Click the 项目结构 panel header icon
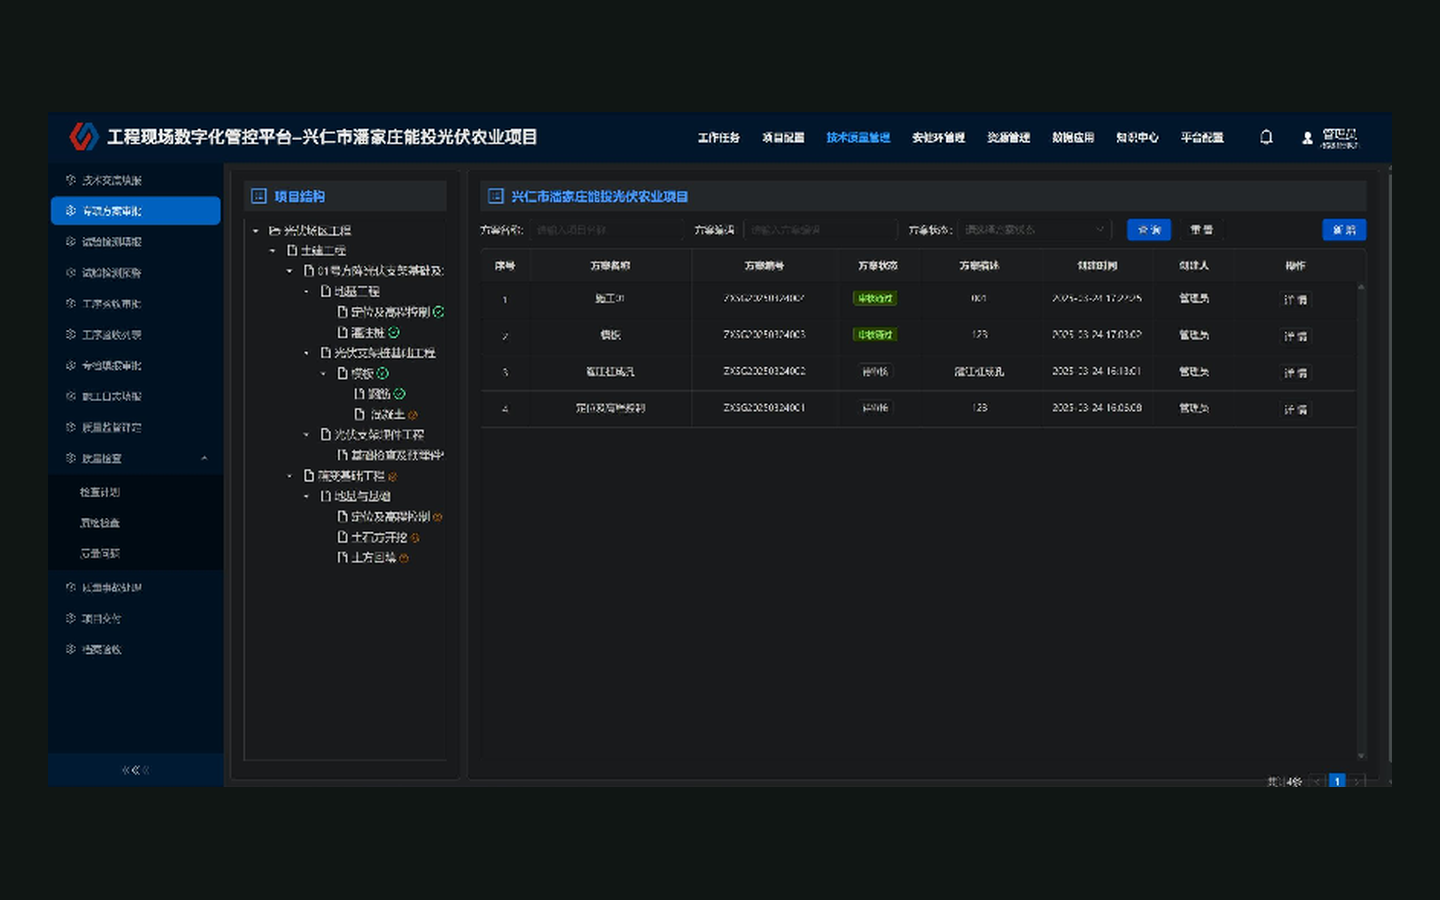 click(259, 196)
